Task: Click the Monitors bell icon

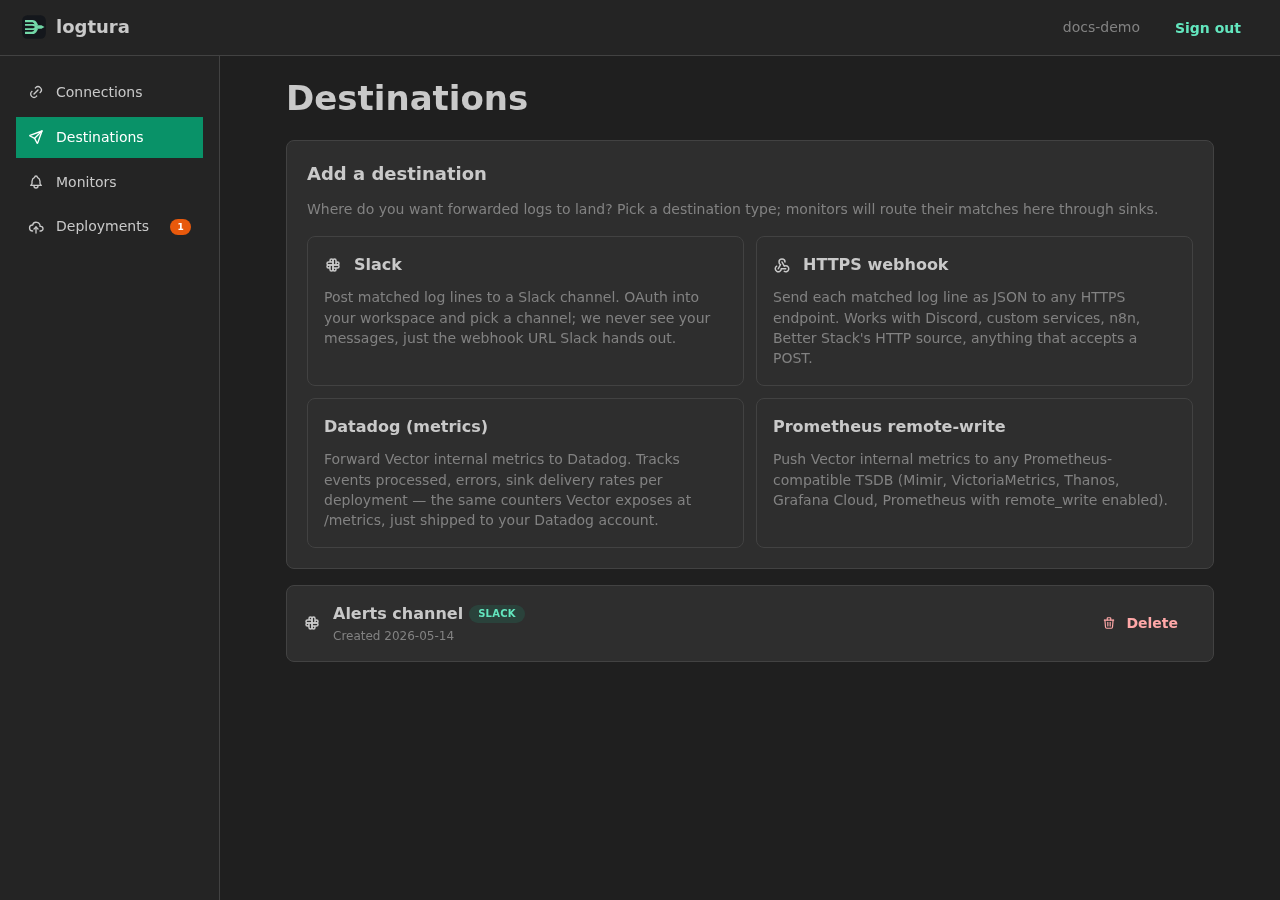Action: click(36, 182)
